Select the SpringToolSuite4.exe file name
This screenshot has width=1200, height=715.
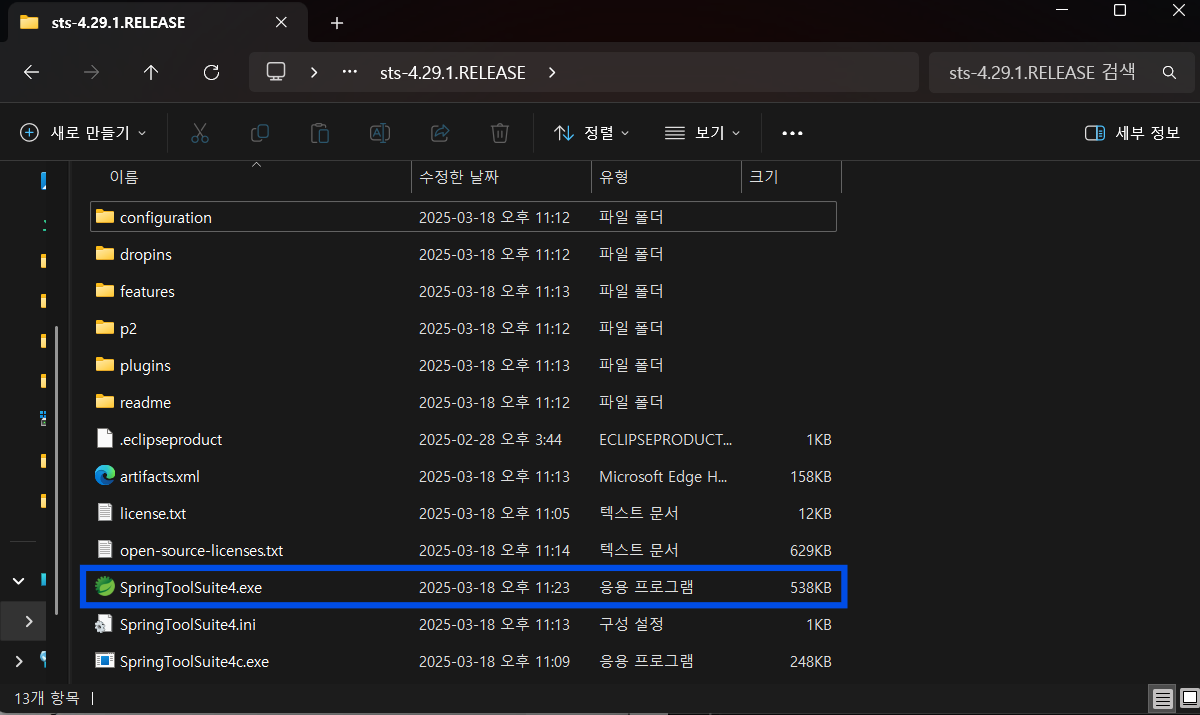pyautogui.click(x=191, y=587)
